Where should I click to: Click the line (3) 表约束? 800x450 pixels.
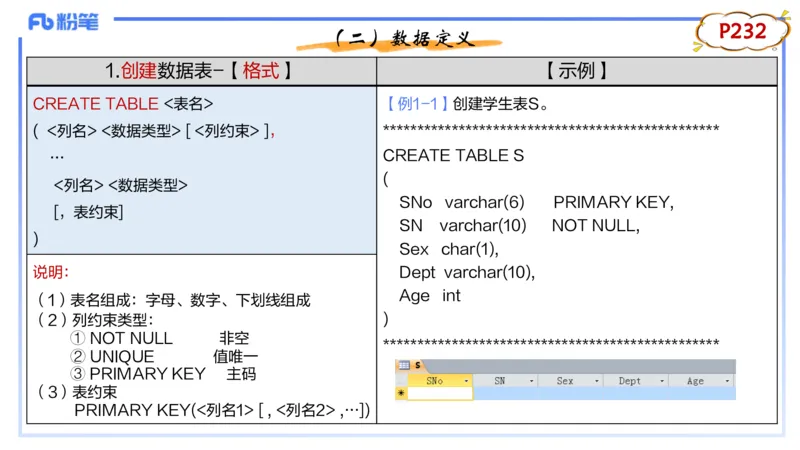point(78,392)
